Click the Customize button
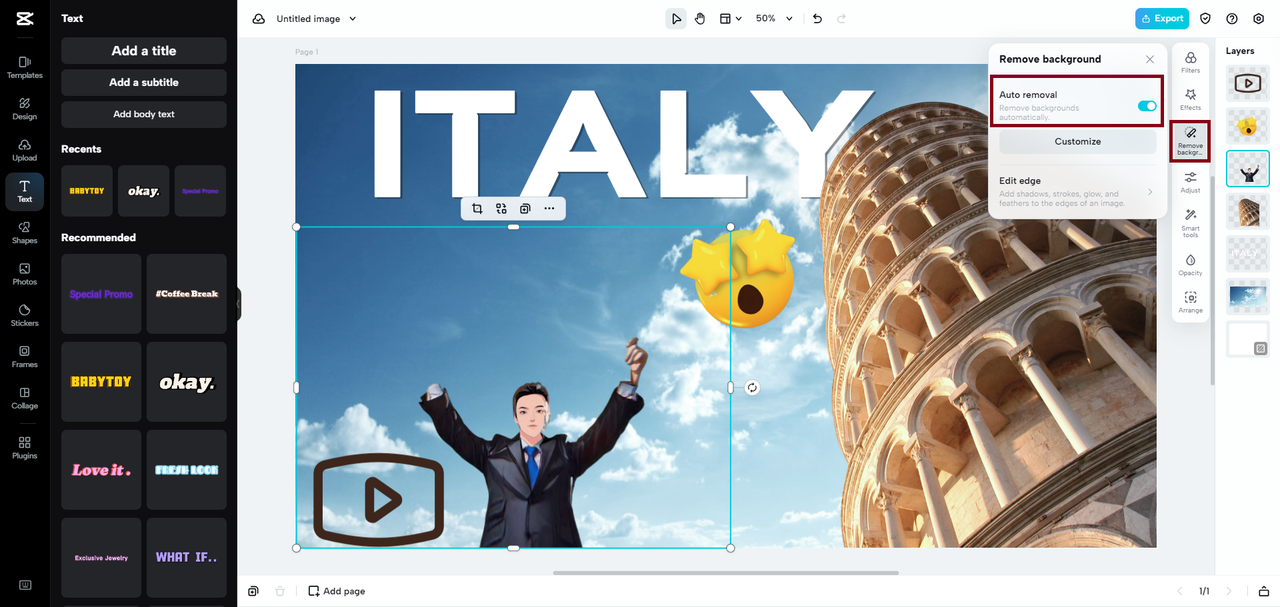The image size is (1280, 607). click(x=1077, y=142)
